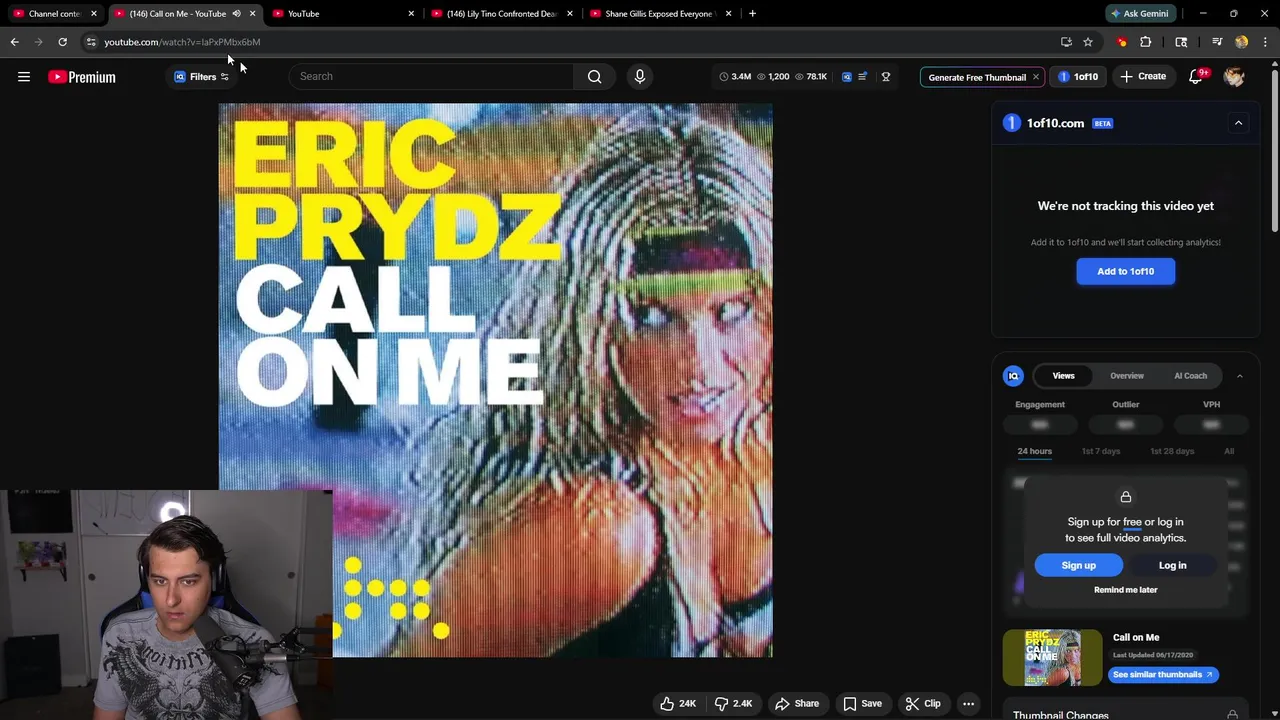The image size is (1280, 720).
Task: Click the Call on Me small thumbnail
Action: pos(1052,657)
